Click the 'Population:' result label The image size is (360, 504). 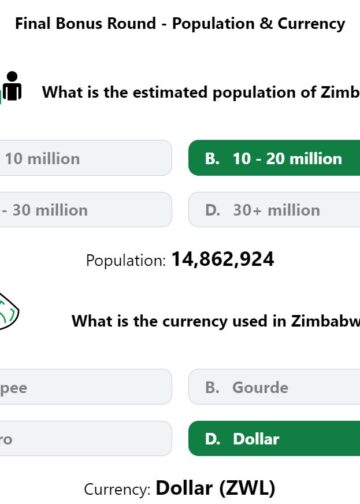[x=126, y=260]
